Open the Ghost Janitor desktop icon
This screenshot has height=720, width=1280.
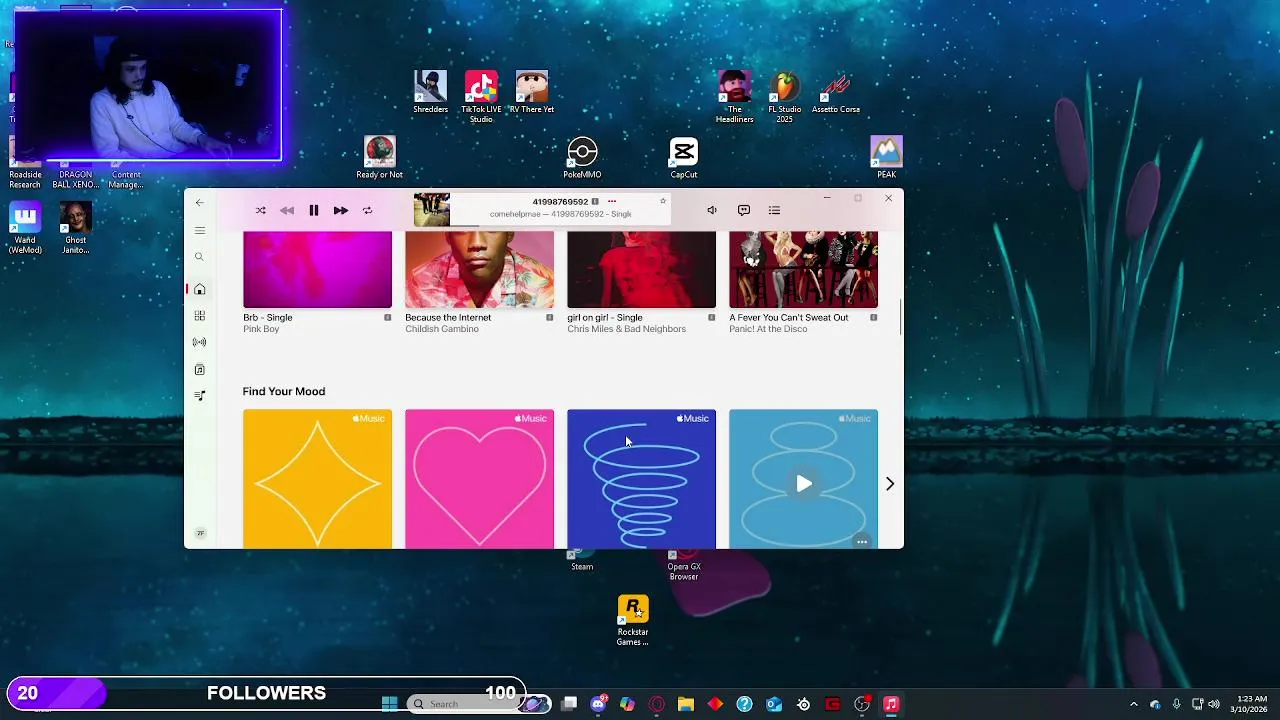pos(76,228)
